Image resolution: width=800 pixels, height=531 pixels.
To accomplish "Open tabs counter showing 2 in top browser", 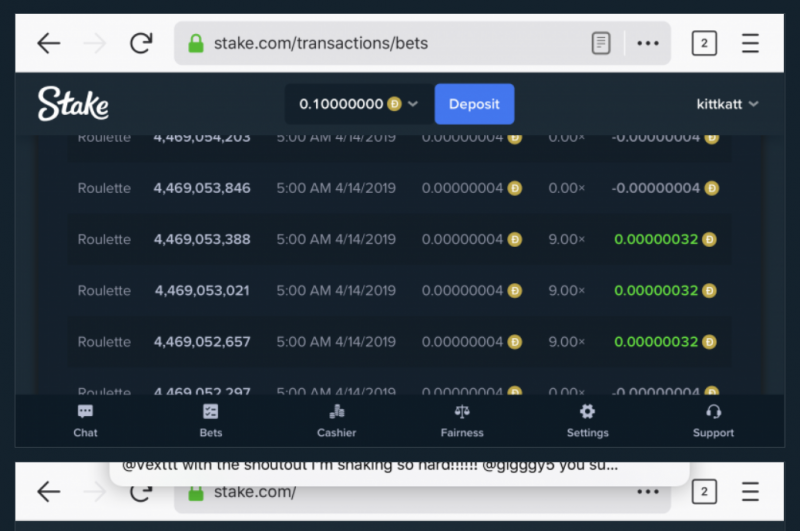I will [x=704, y=43].
